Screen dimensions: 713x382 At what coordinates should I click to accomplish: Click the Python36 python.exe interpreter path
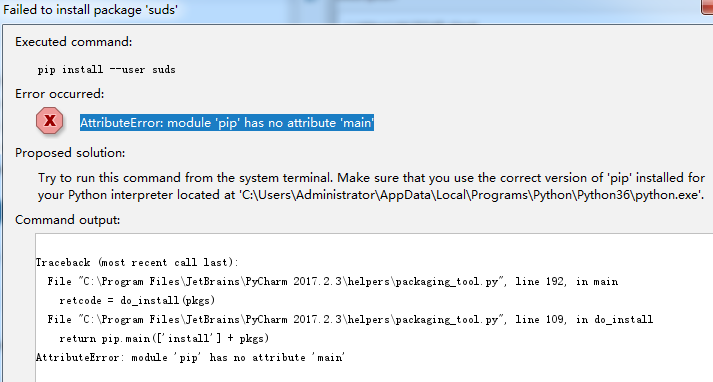point(472,195)
